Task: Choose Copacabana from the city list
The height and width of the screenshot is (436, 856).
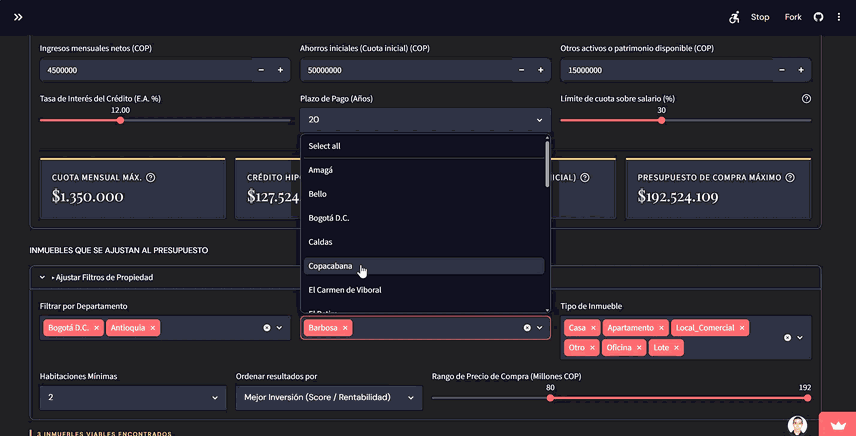Action: pyautogui.click(x=424, y=266)
